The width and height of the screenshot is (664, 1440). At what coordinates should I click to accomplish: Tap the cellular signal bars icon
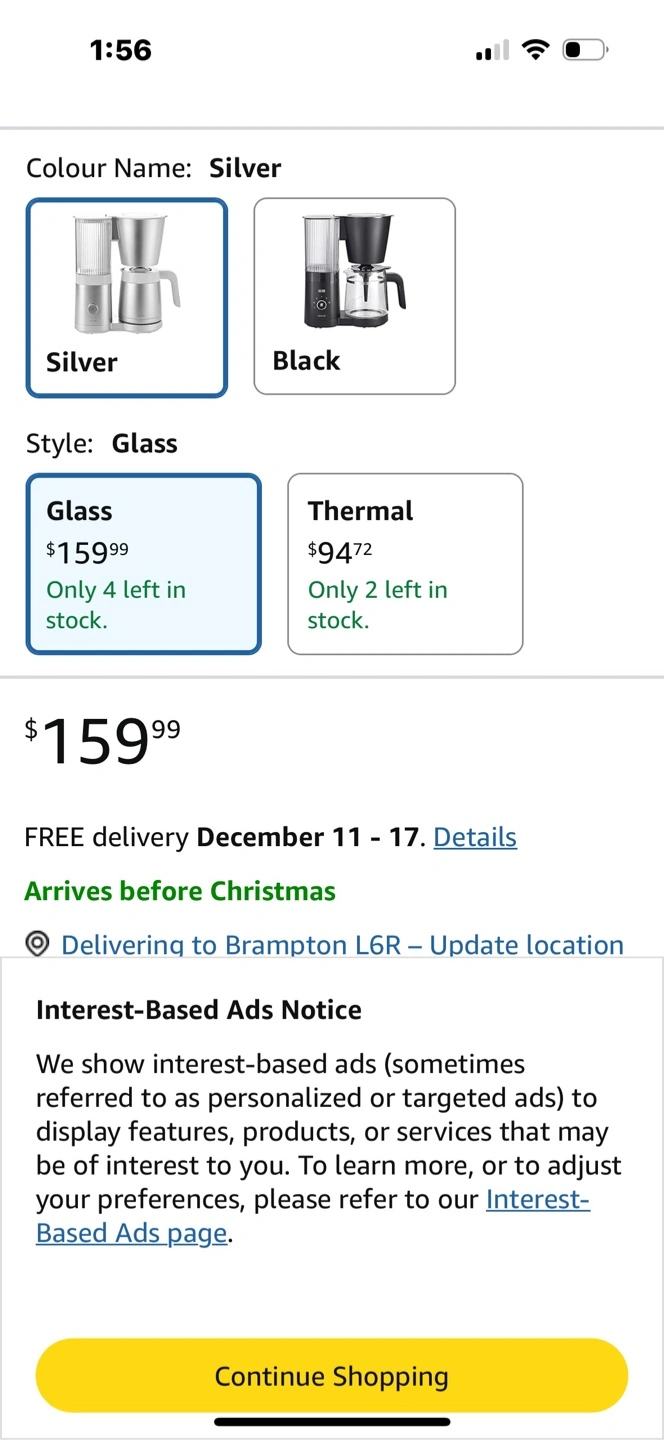[x=492, y=49]
